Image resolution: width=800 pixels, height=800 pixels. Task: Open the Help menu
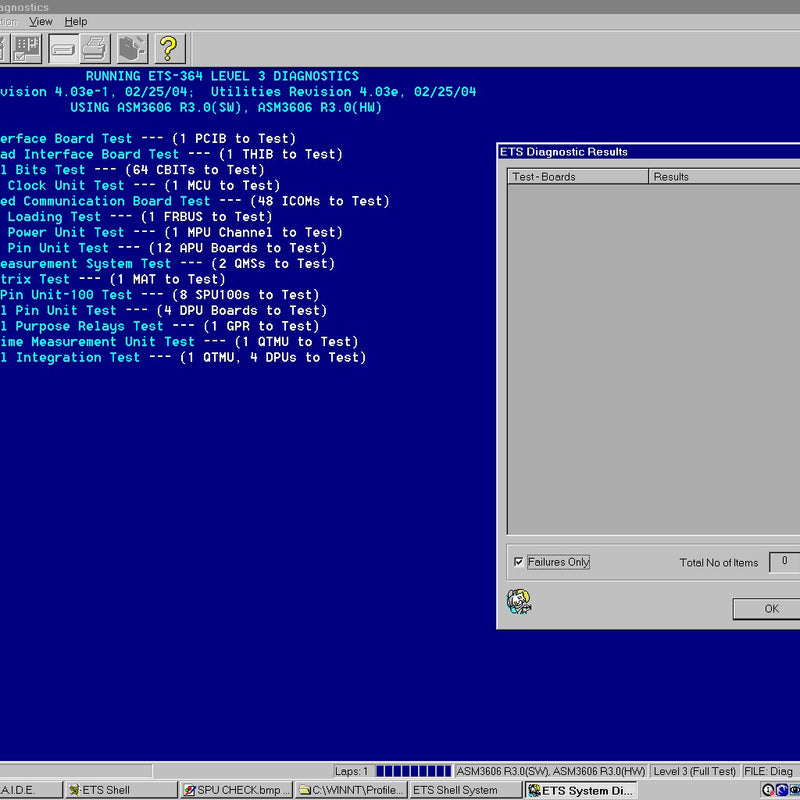tap(76, 21)
